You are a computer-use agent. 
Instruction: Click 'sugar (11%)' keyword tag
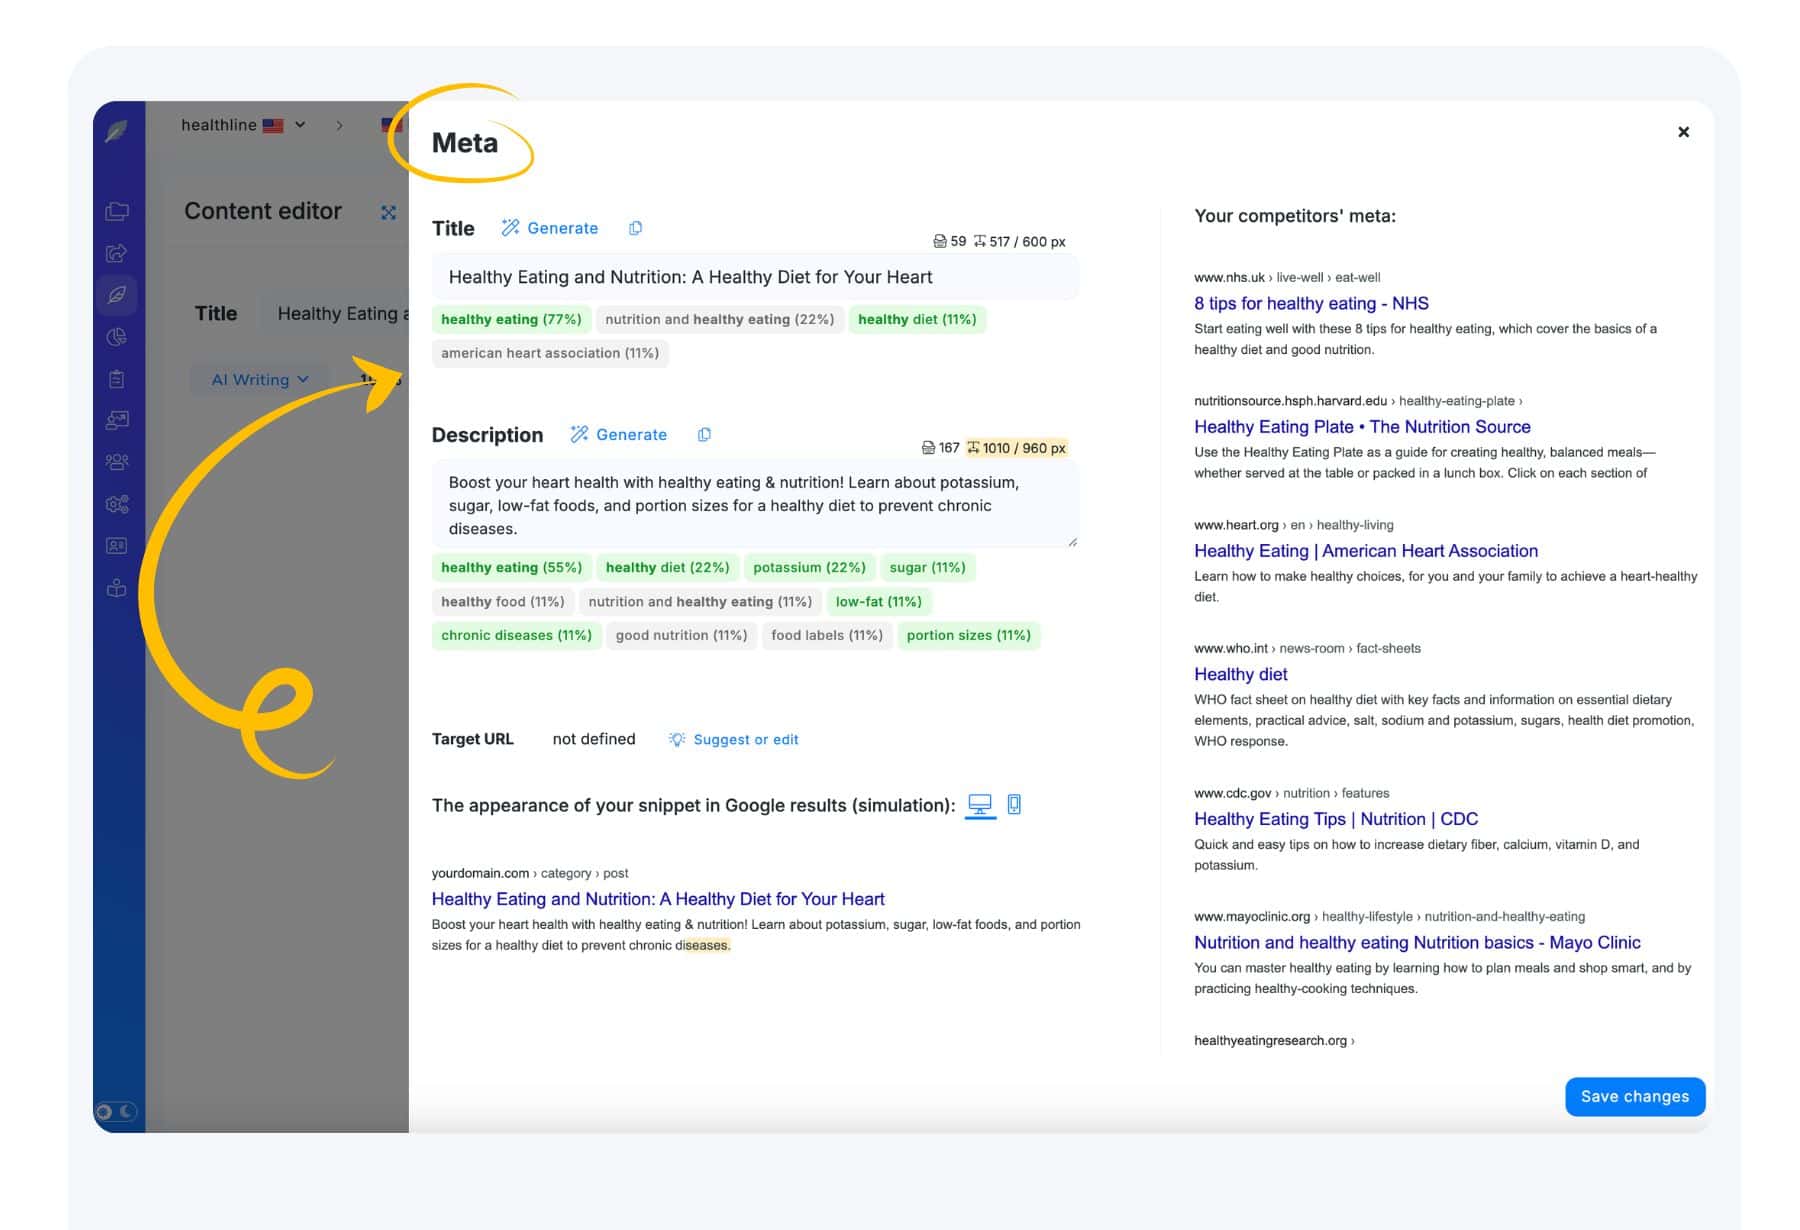coord(928,567)
